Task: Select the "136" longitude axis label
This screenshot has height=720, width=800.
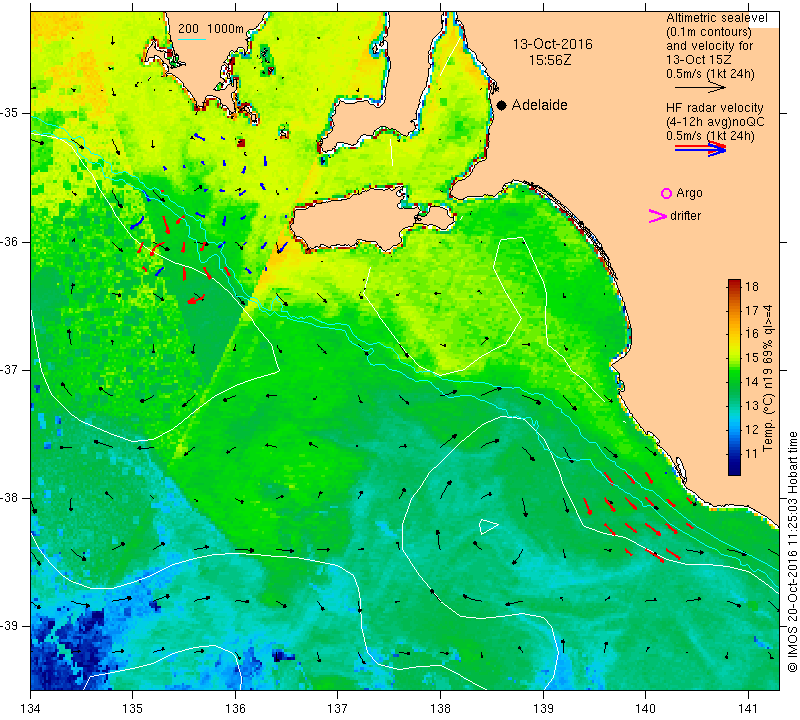Action: pos(235,709)
